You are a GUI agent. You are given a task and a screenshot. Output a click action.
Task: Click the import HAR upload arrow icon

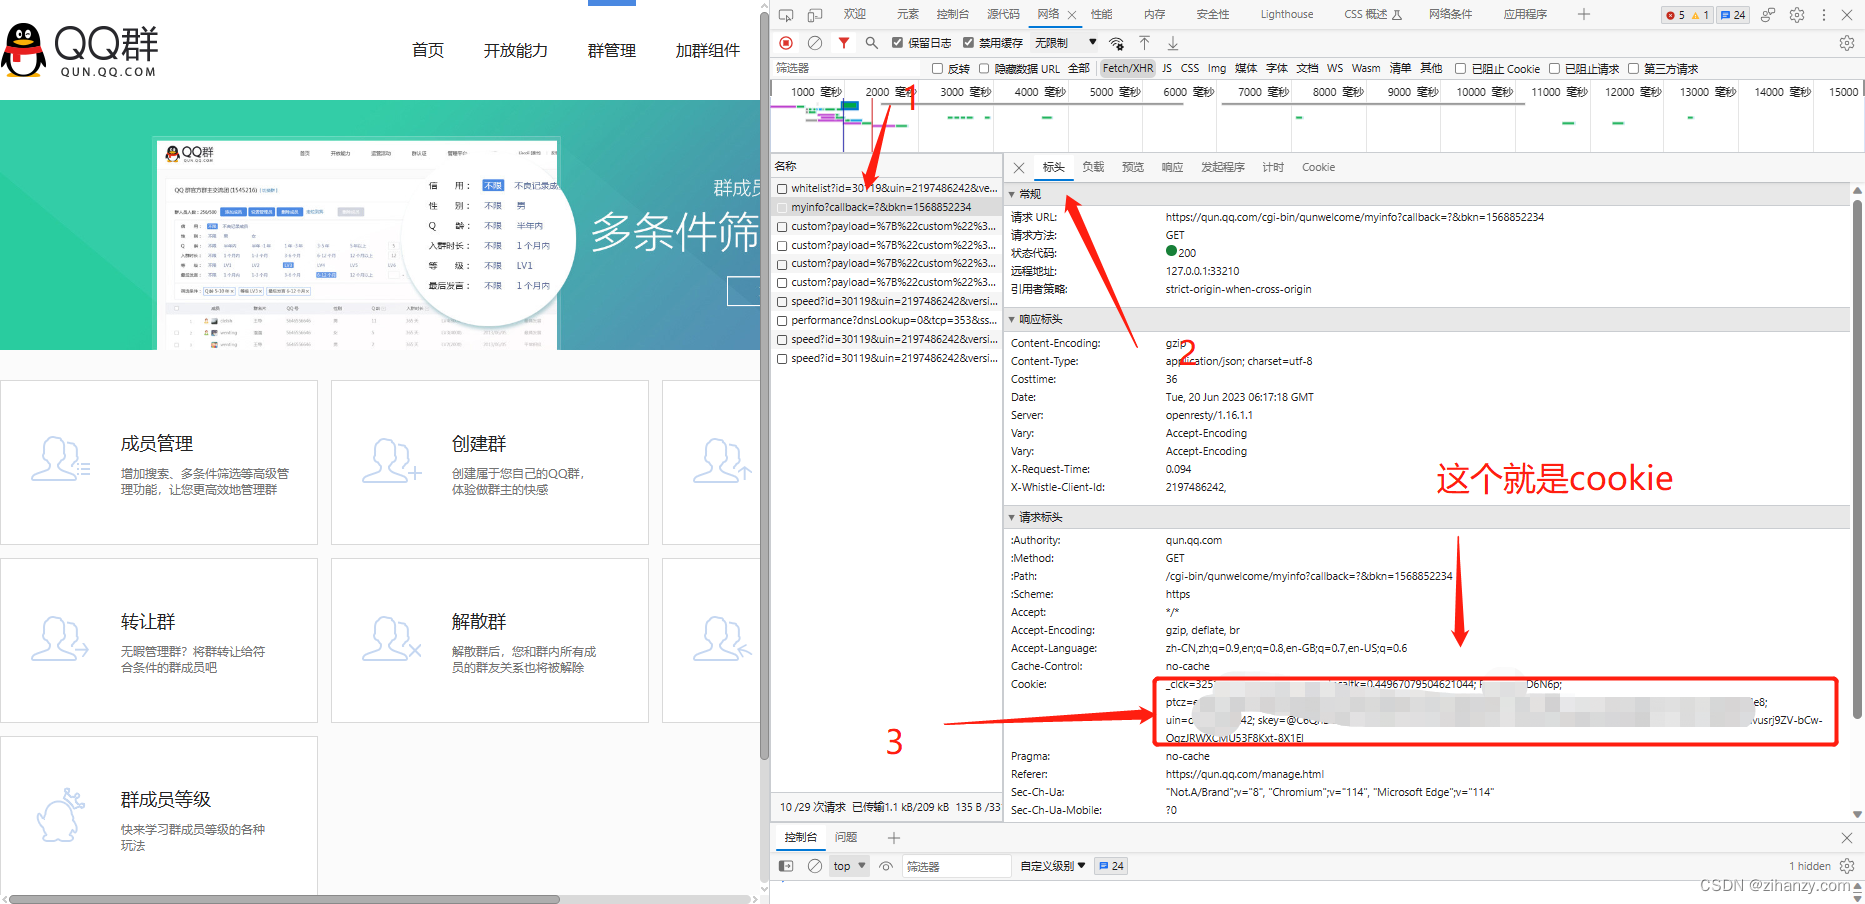click(1145, 43)
